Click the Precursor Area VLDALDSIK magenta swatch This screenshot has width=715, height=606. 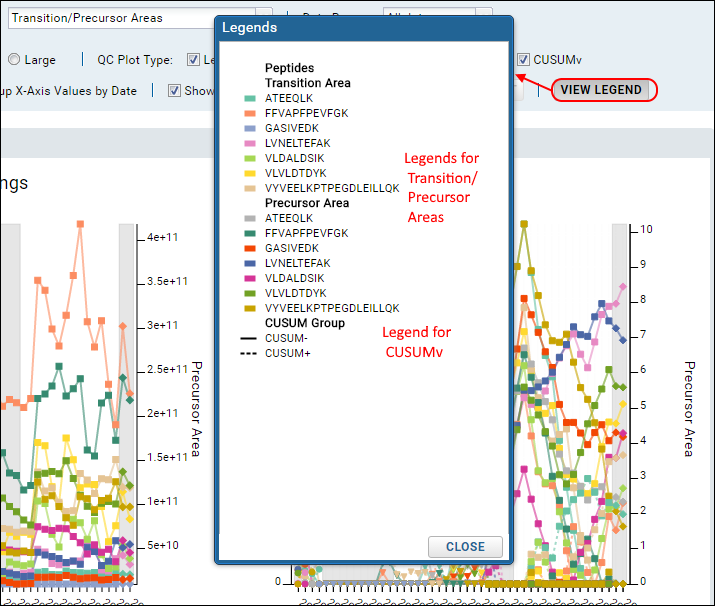click(x=250, y=278)
